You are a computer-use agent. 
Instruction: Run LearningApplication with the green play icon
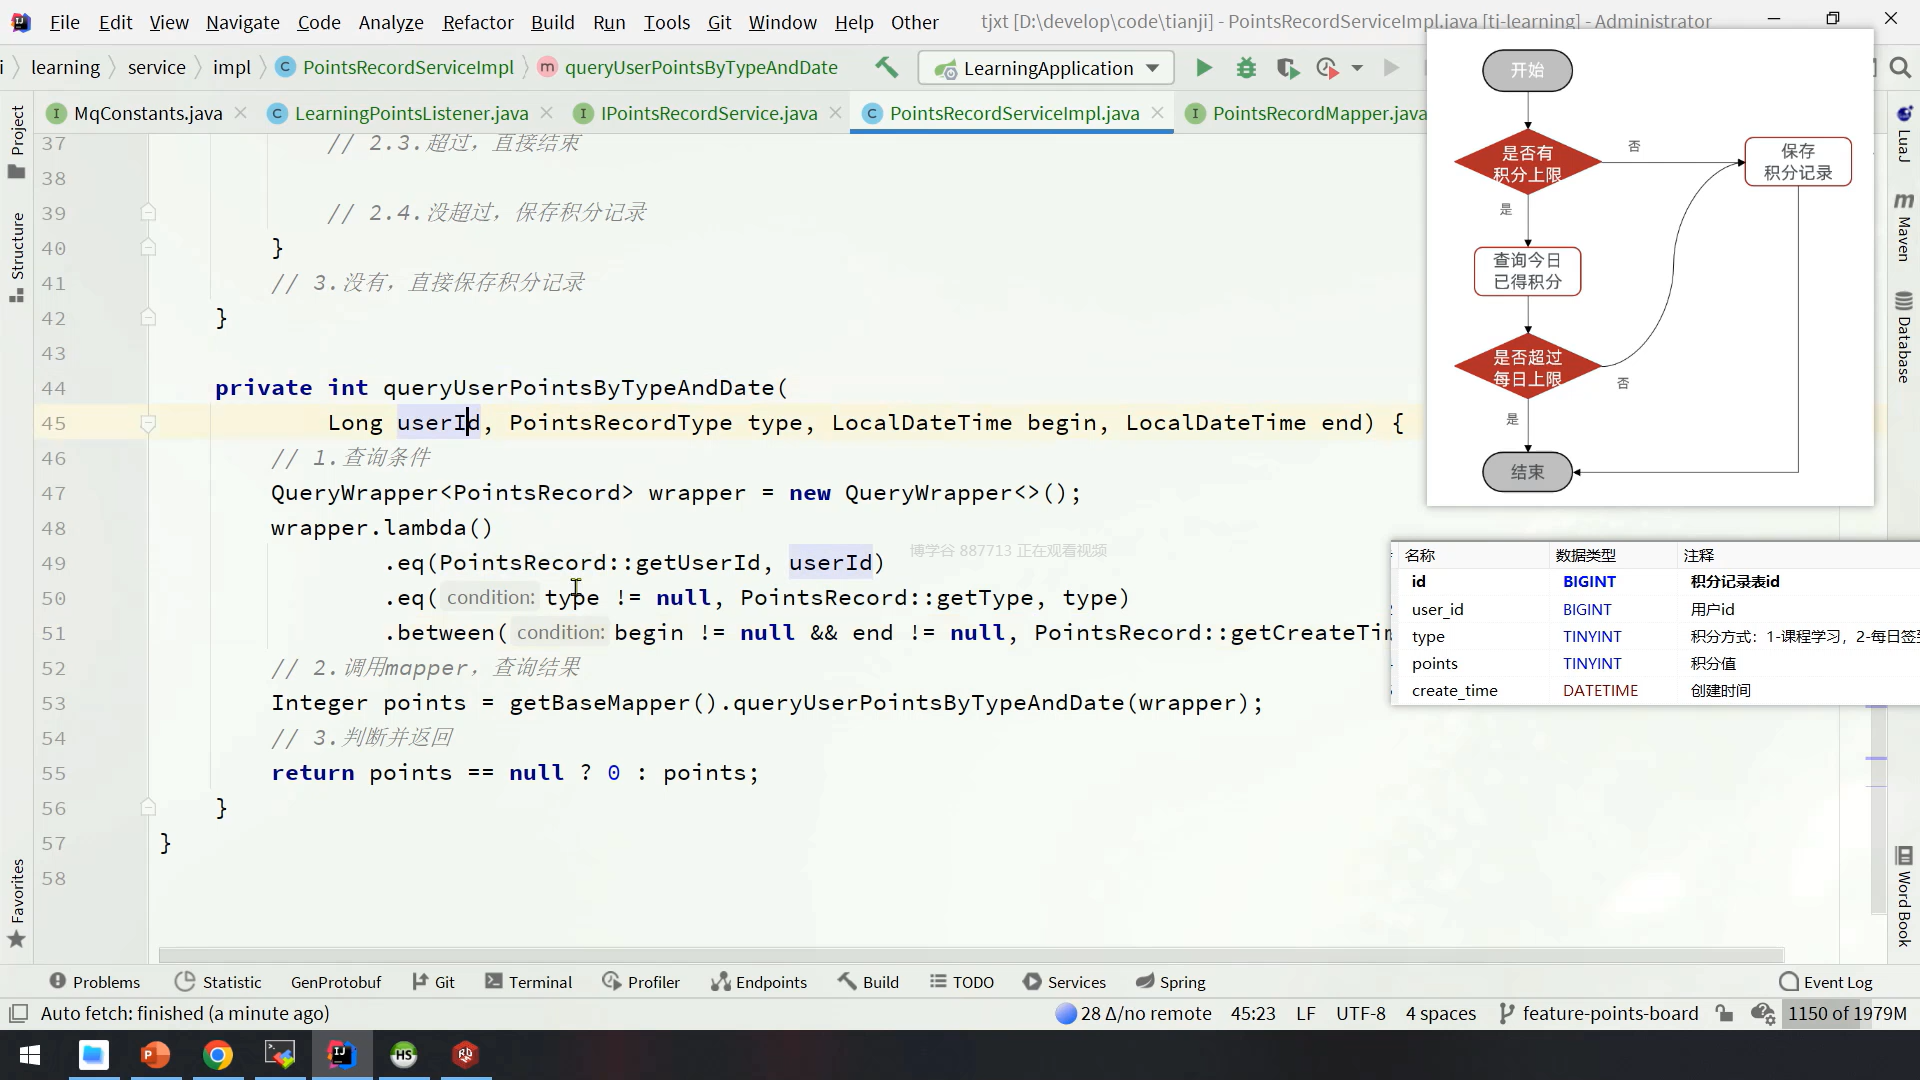point(1204,68)
